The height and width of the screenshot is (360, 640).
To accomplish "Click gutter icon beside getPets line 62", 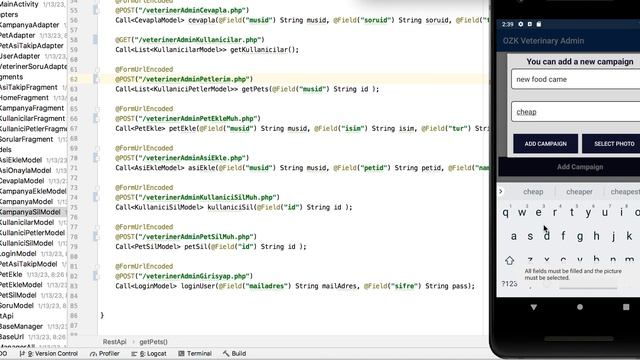I will (96, 79).
